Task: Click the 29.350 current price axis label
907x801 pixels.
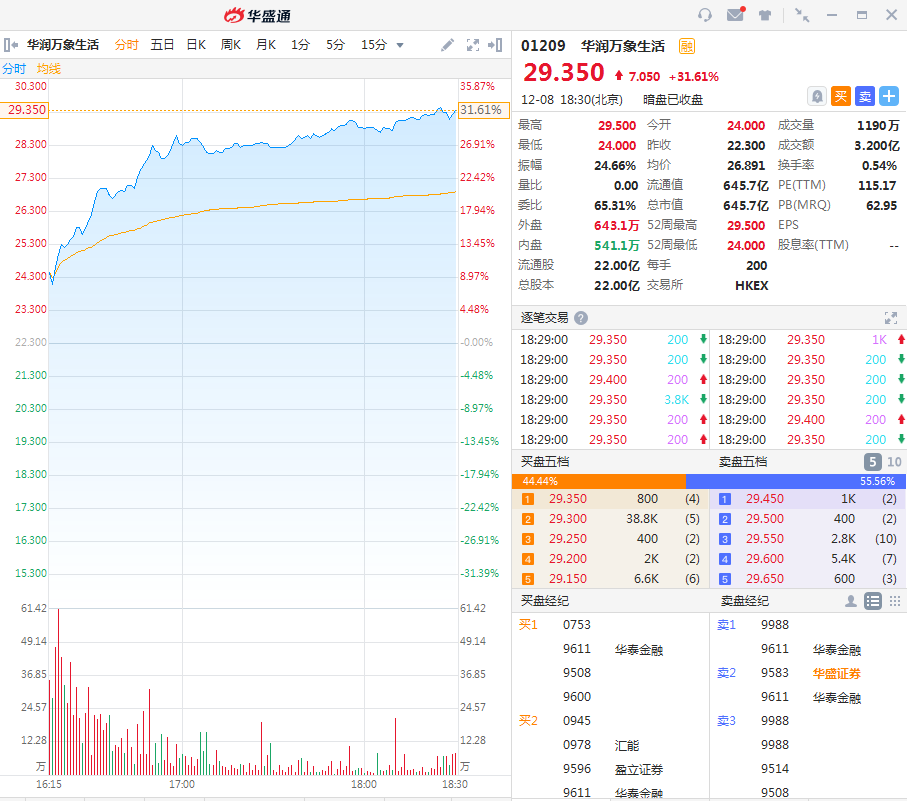Action: [x=25, y=110]
